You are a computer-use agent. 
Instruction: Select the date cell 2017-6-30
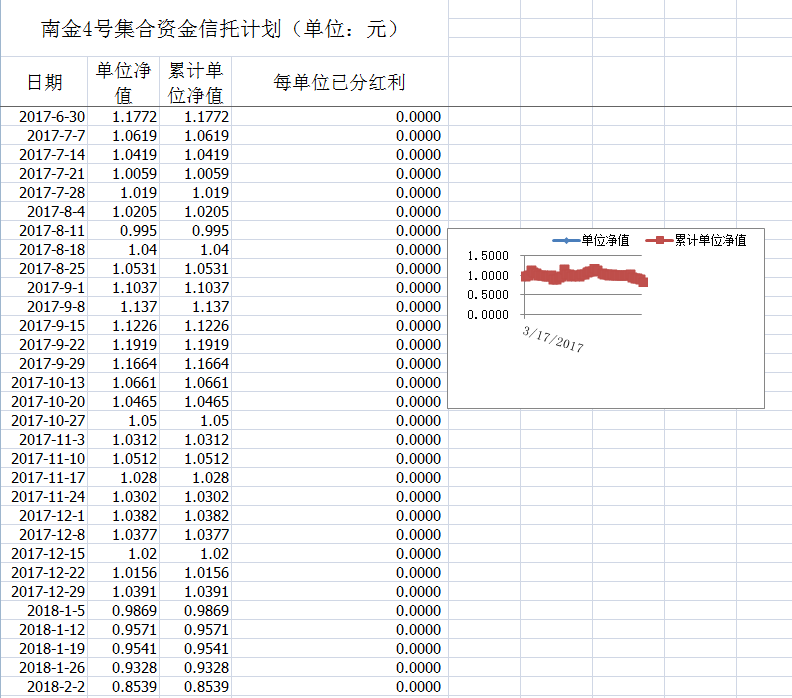coord(52,117)
